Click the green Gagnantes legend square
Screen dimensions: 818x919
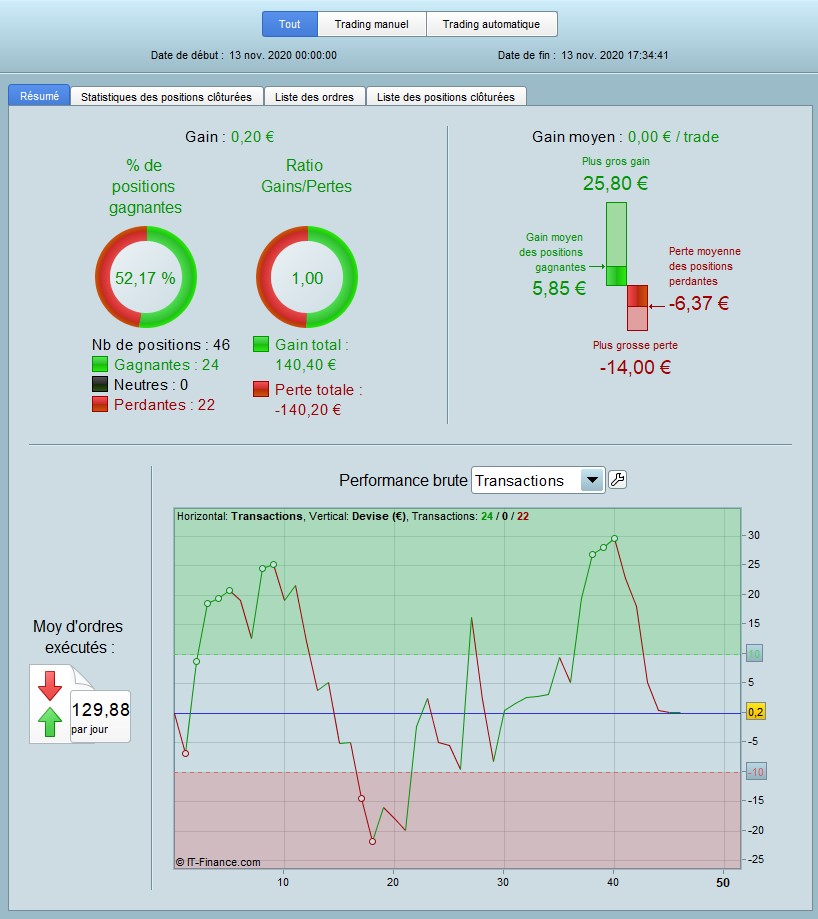pos(100,365)
